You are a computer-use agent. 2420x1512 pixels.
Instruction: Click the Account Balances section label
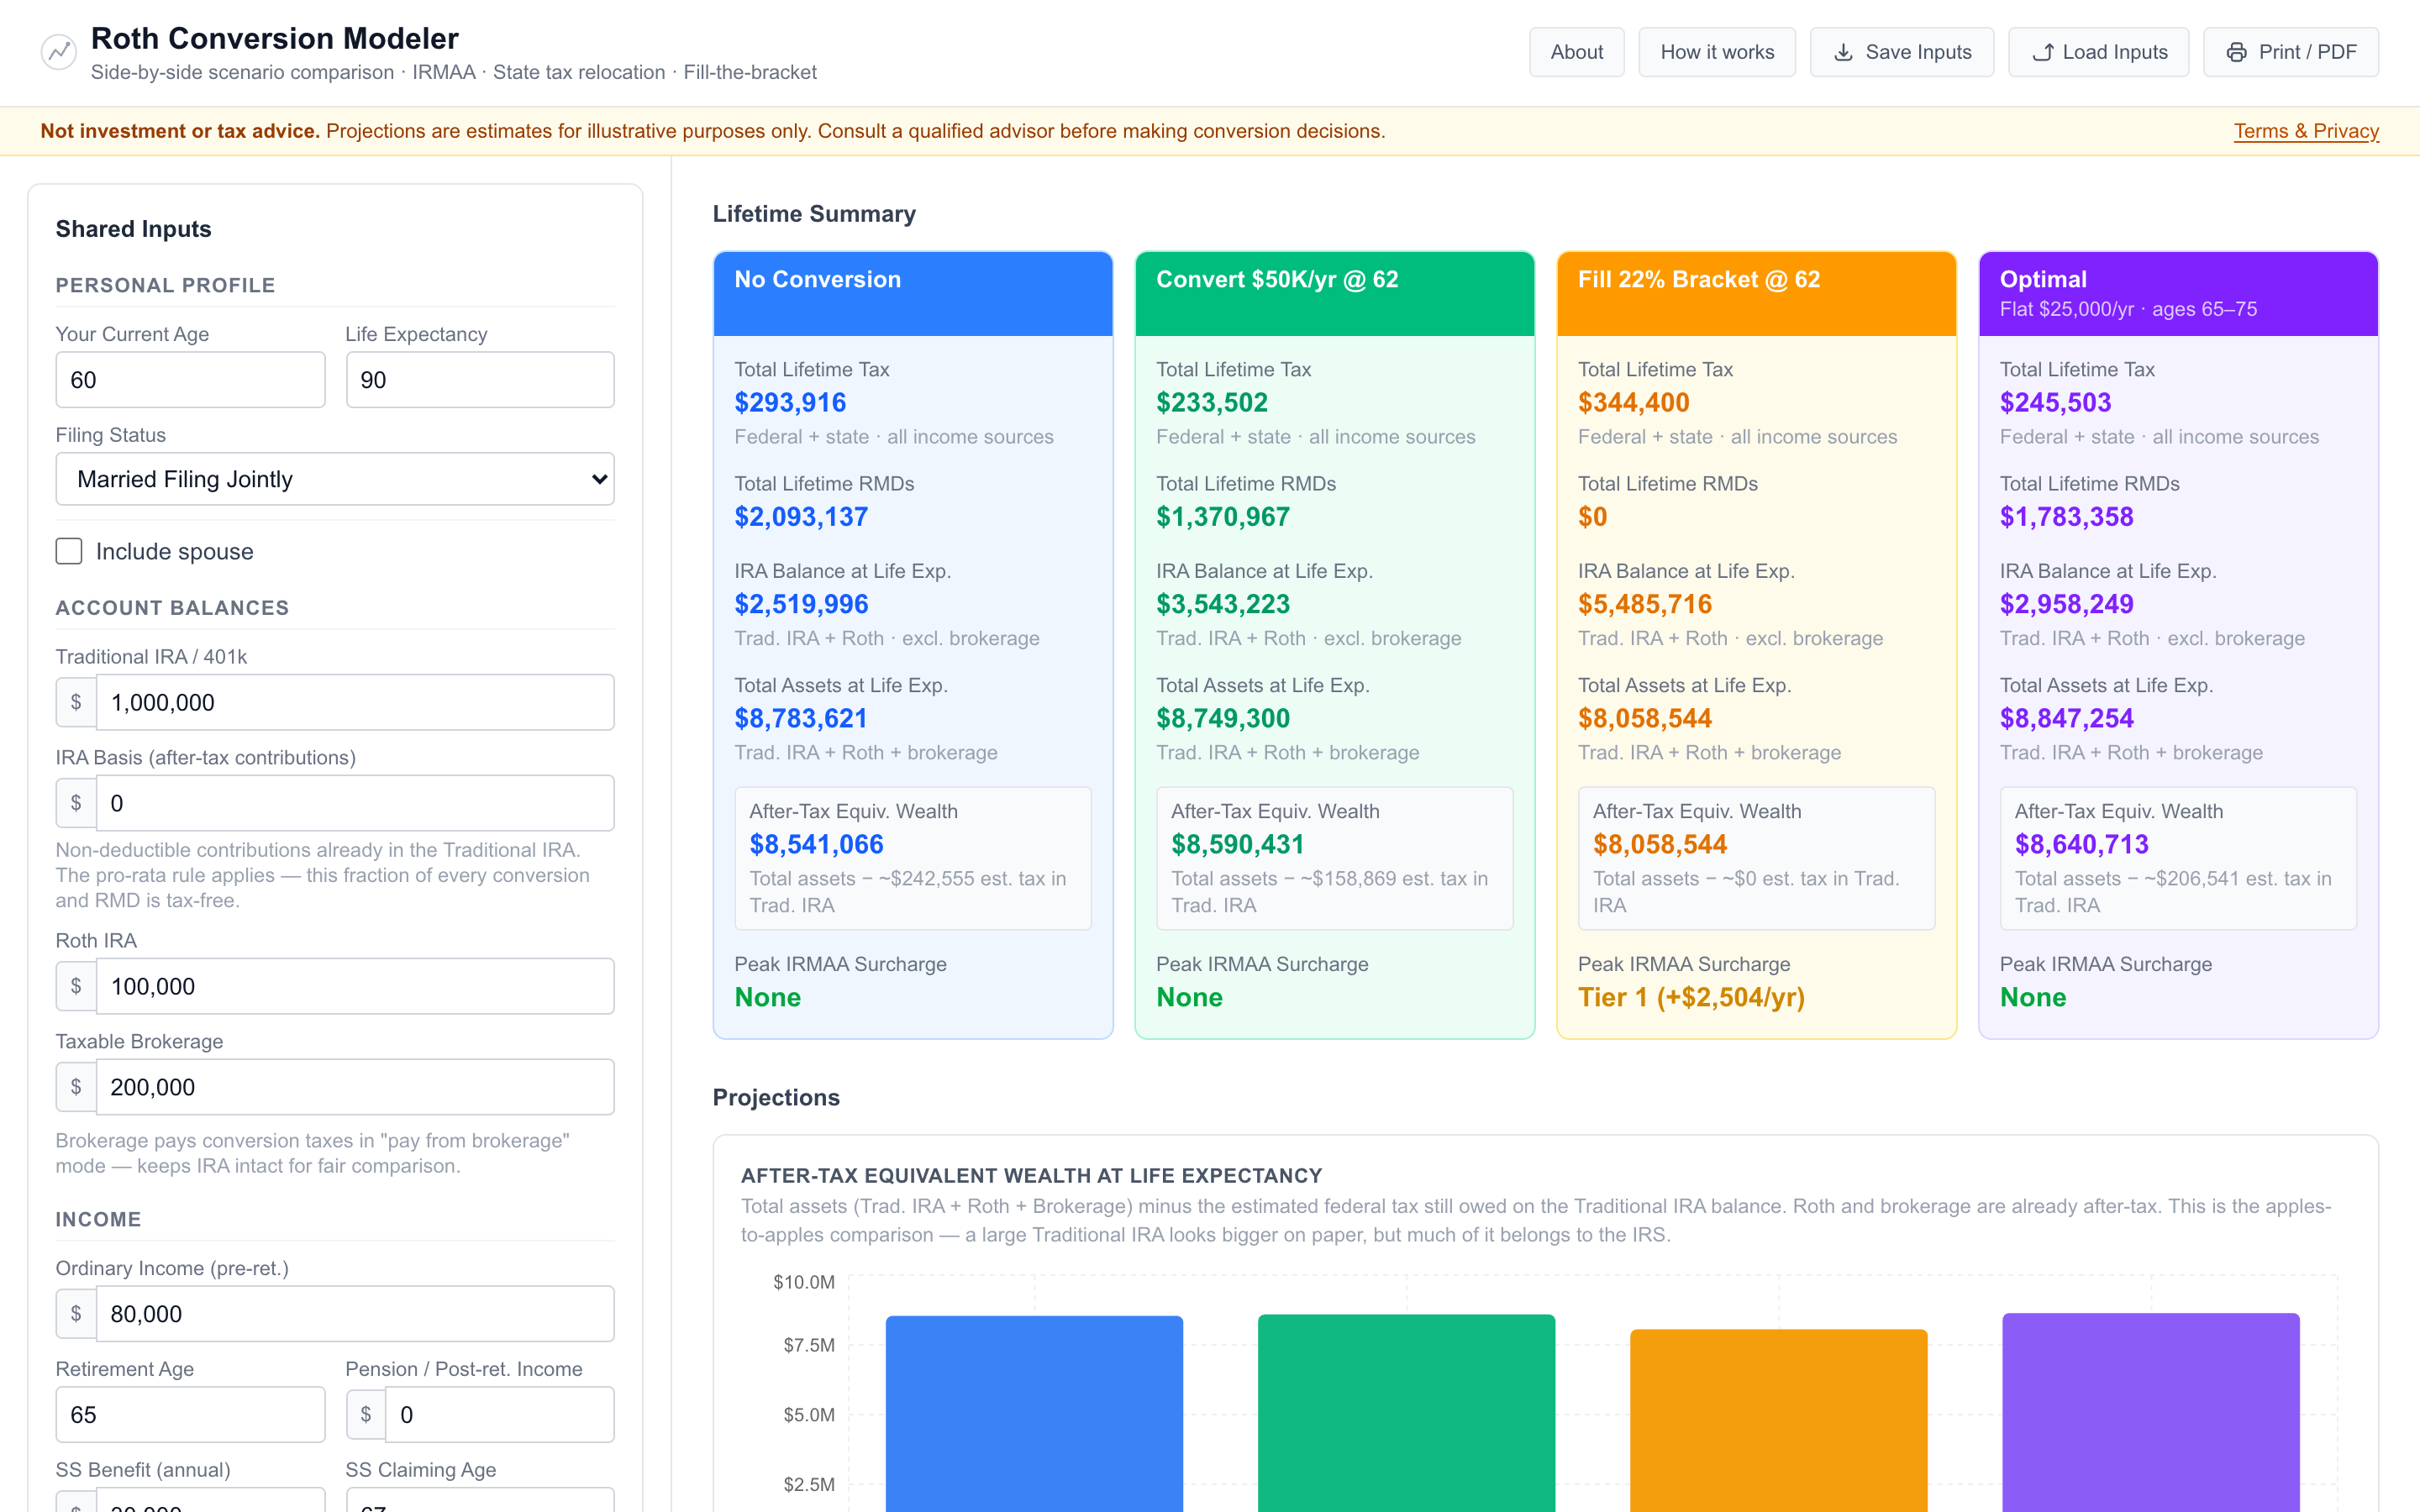pos(172,608)
